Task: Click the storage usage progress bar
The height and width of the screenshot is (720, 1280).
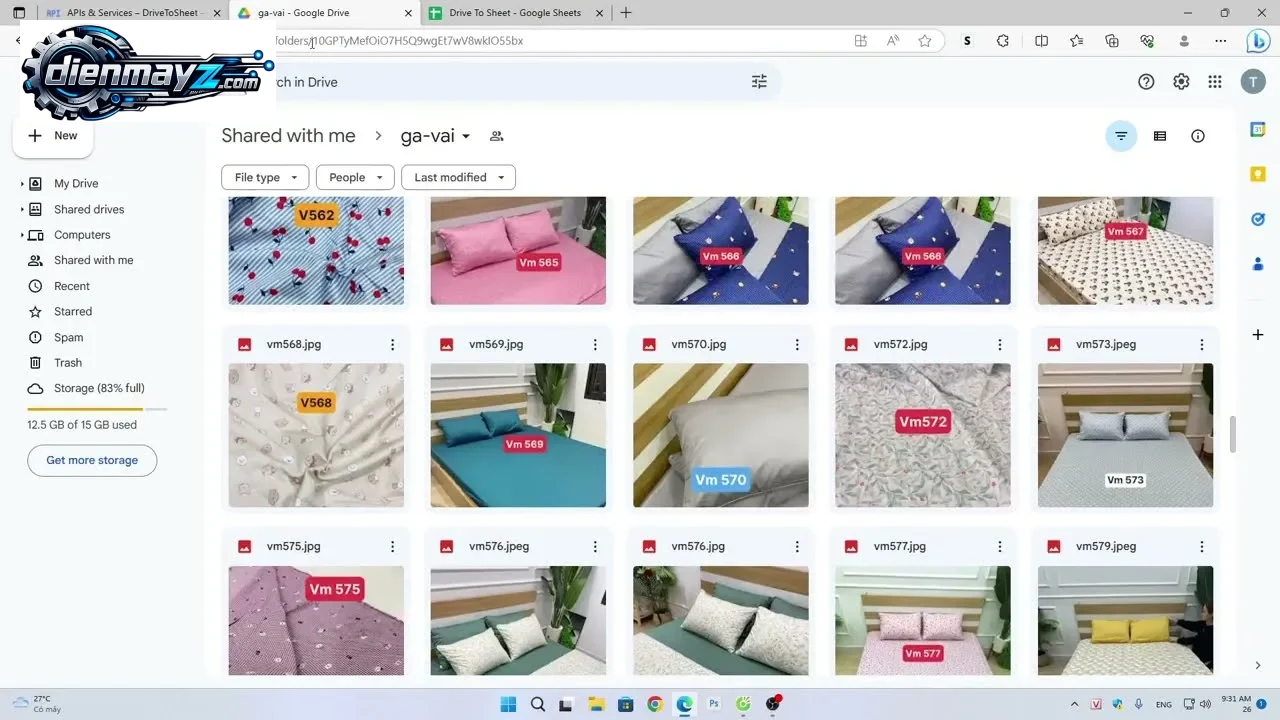Action: pos(97,409)
